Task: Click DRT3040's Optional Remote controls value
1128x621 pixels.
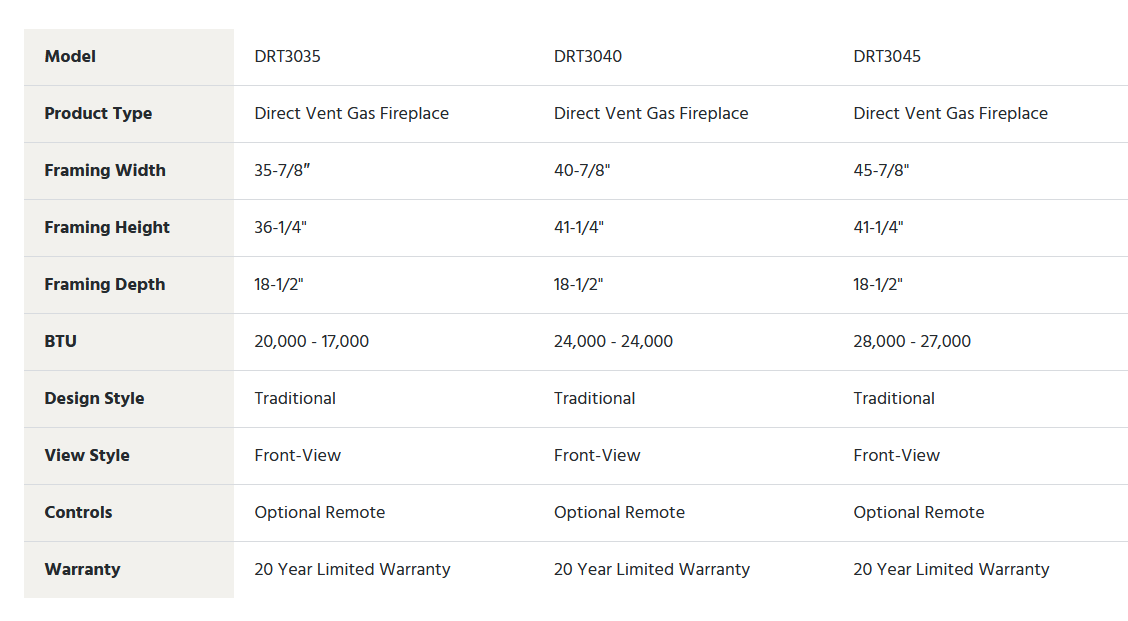Action: coord(619,512)
